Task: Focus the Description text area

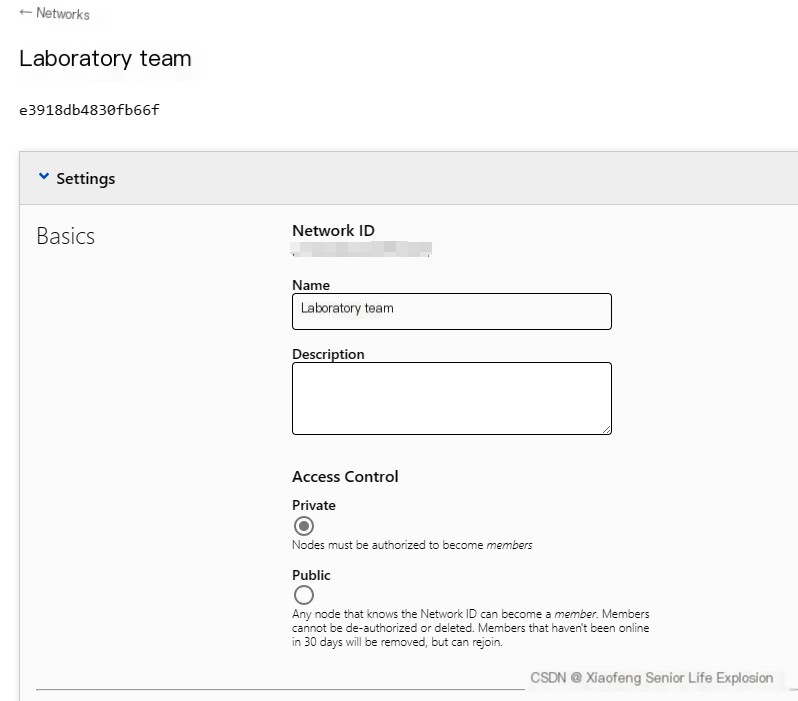Action: (451, 398)
